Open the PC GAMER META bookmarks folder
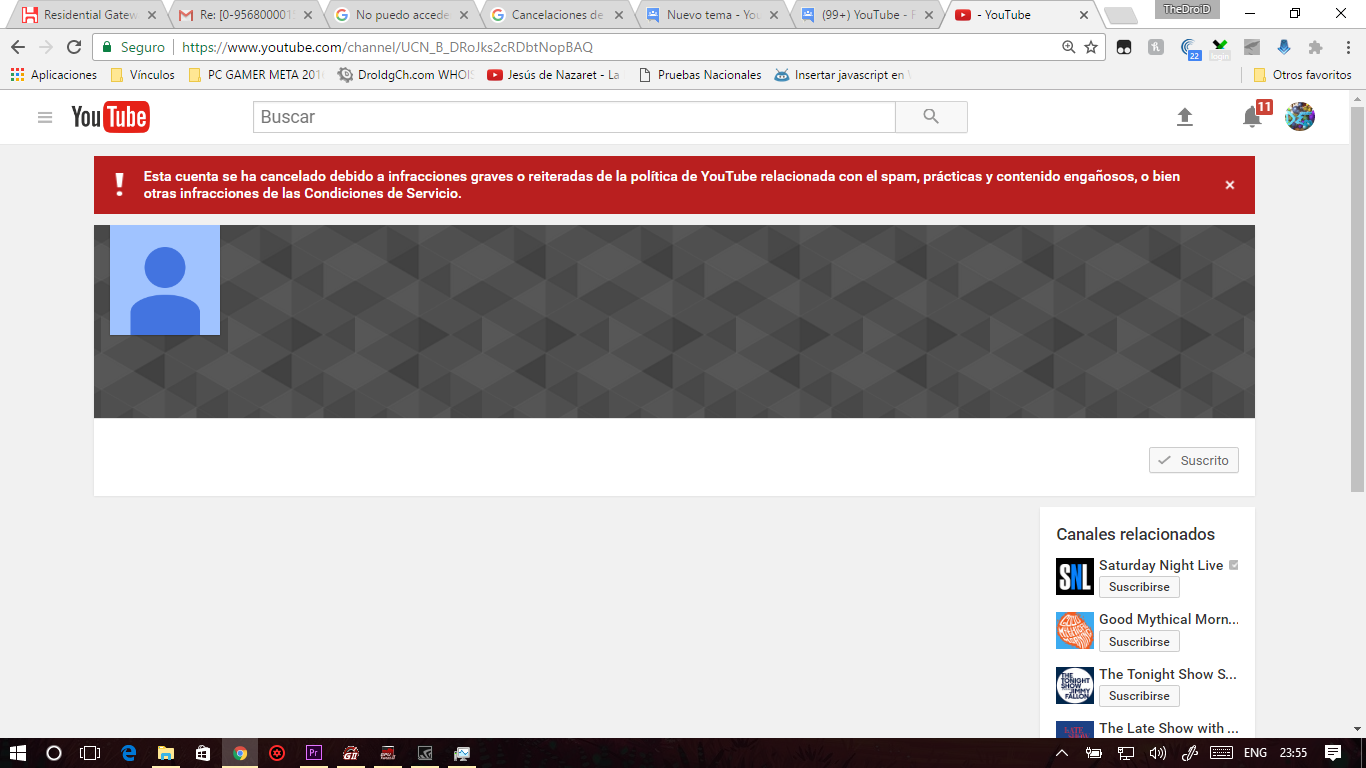Image resolution: width=1366 pixels, height=768 pixels. 256,75
